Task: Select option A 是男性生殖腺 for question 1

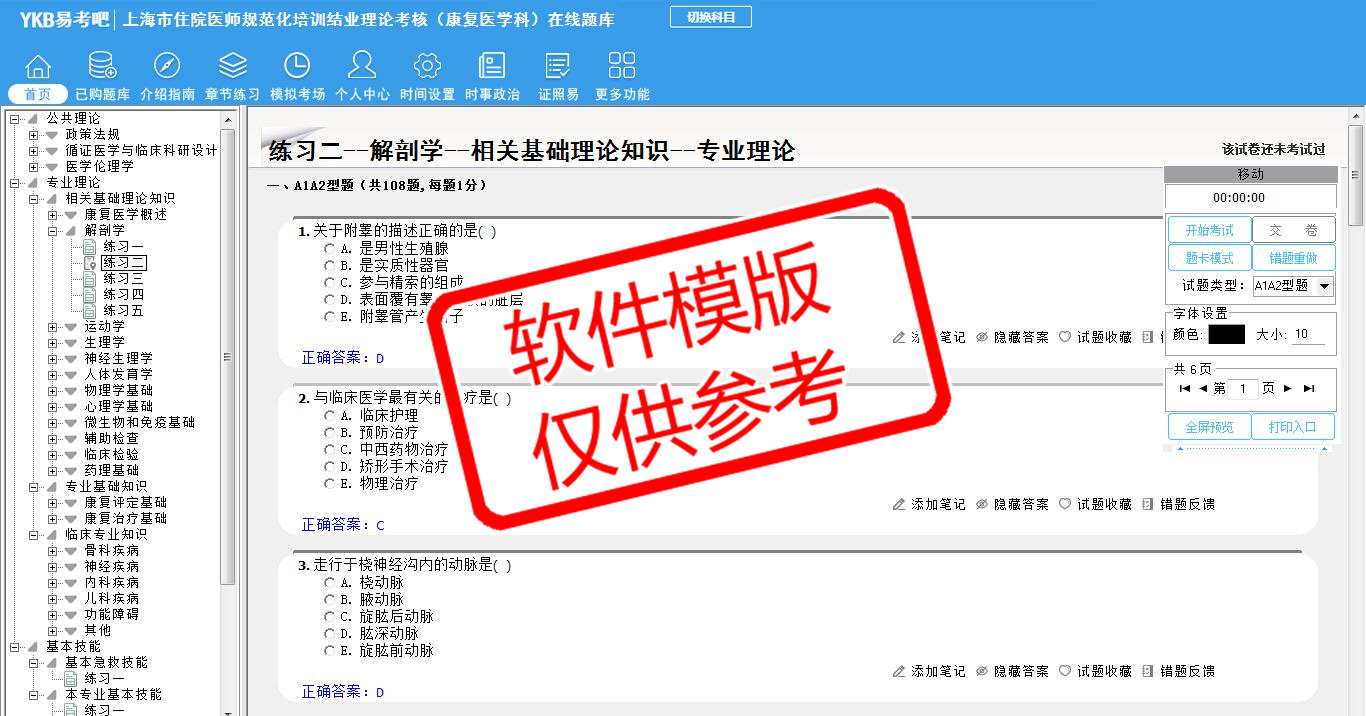Action: click(x=330, y=248)
